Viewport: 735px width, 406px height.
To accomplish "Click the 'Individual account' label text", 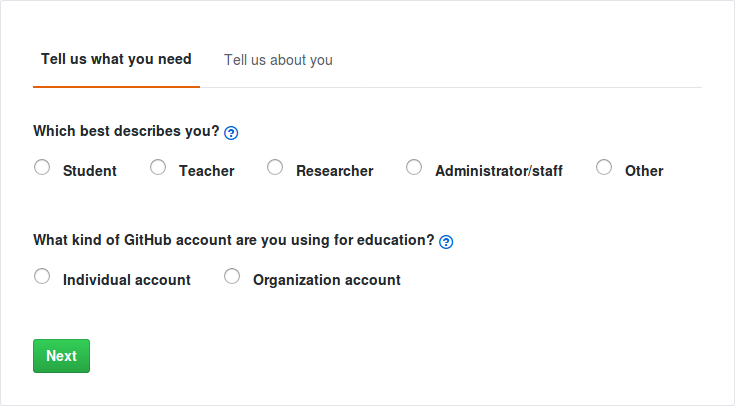I will [x=127, y=280].
